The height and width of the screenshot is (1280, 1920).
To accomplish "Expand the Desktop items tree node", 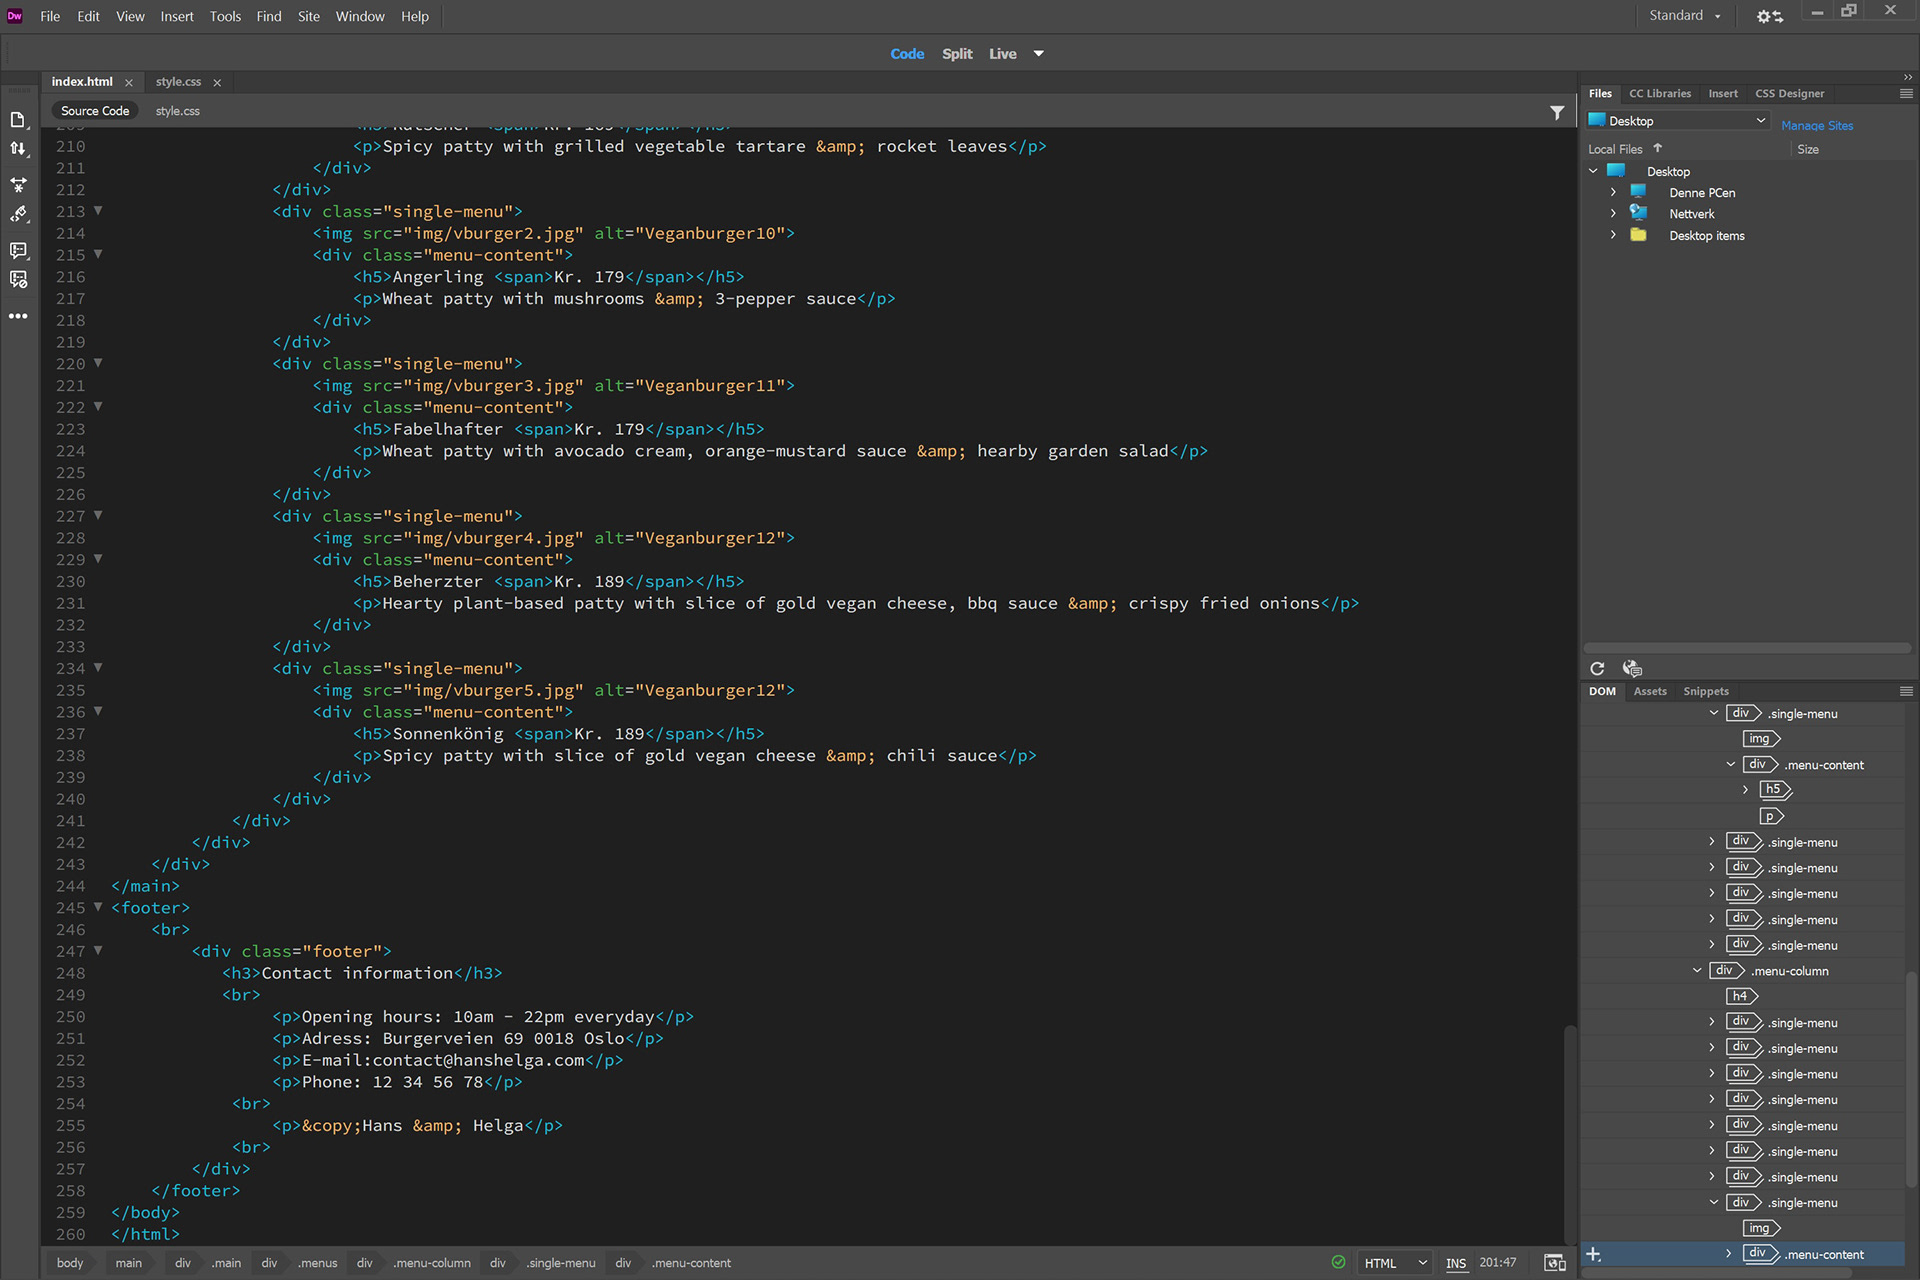I will click(1613, 235).
